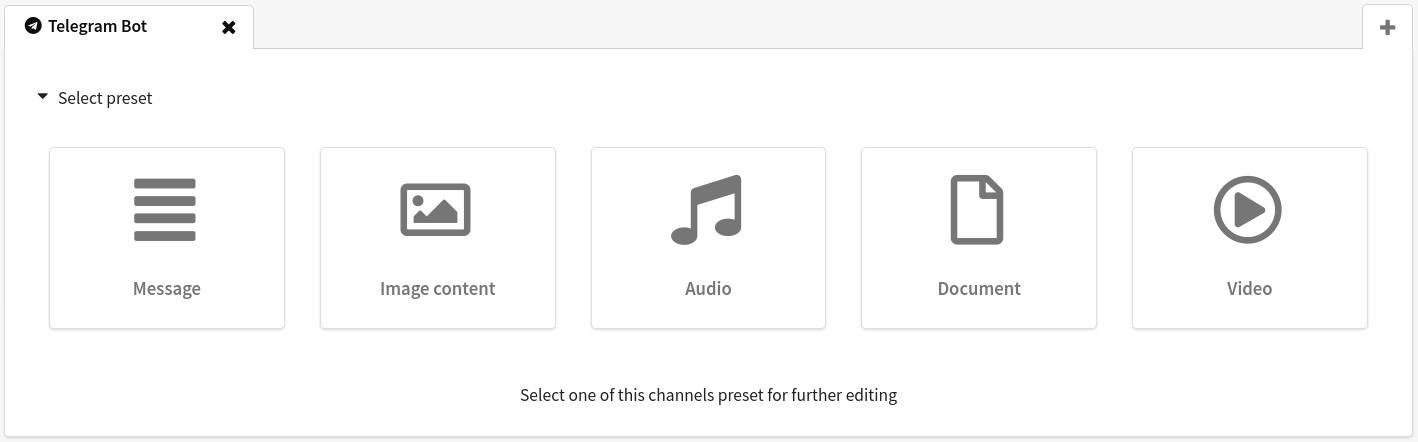Viewport: 1418px width, 442px height.
Task: Choose the Video preset card
Action: click(1249, 238)
